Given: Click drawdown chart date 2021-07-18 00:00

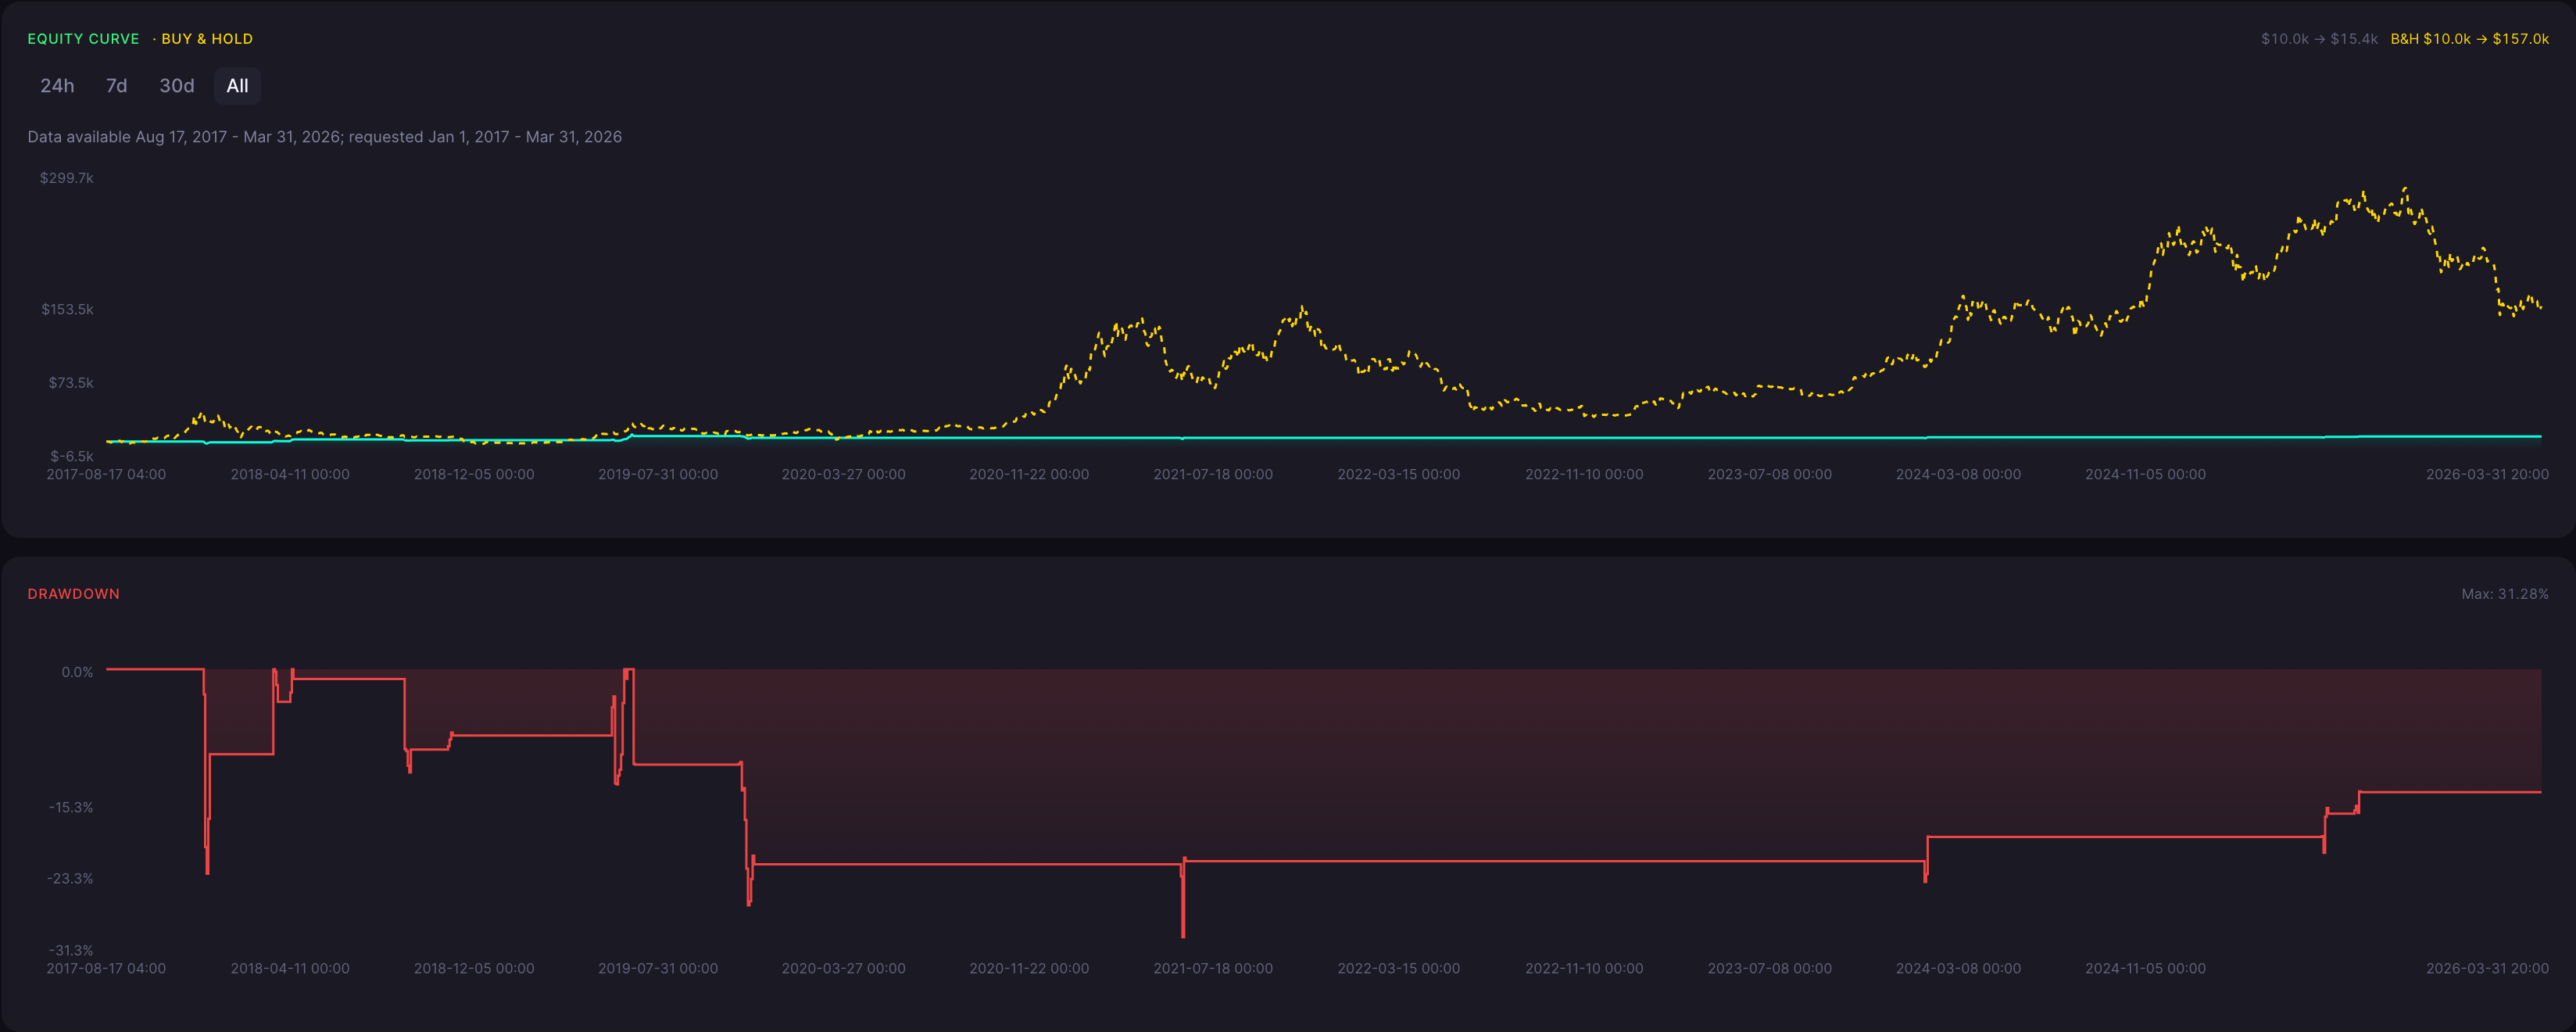Looking at the screenshot, I should coord(1213,968).
